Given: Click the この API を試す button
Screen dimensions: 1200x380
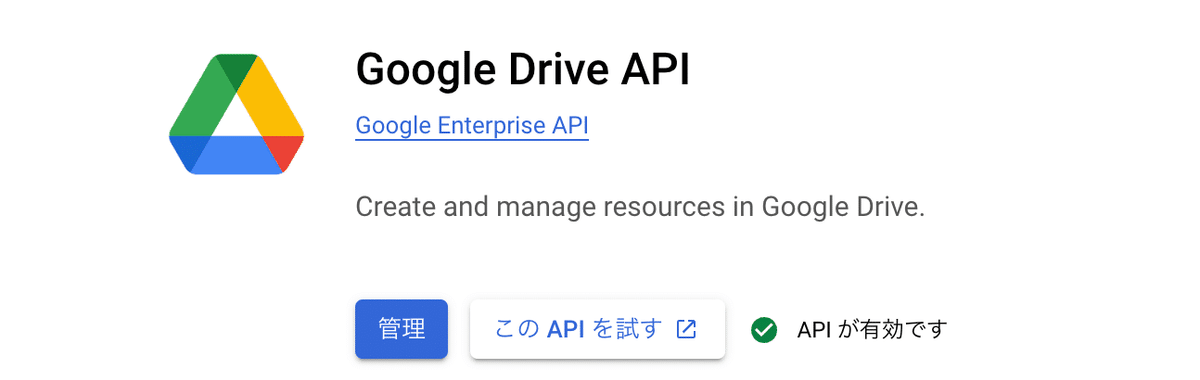Looking at the screenshot, I should [597, 329].
